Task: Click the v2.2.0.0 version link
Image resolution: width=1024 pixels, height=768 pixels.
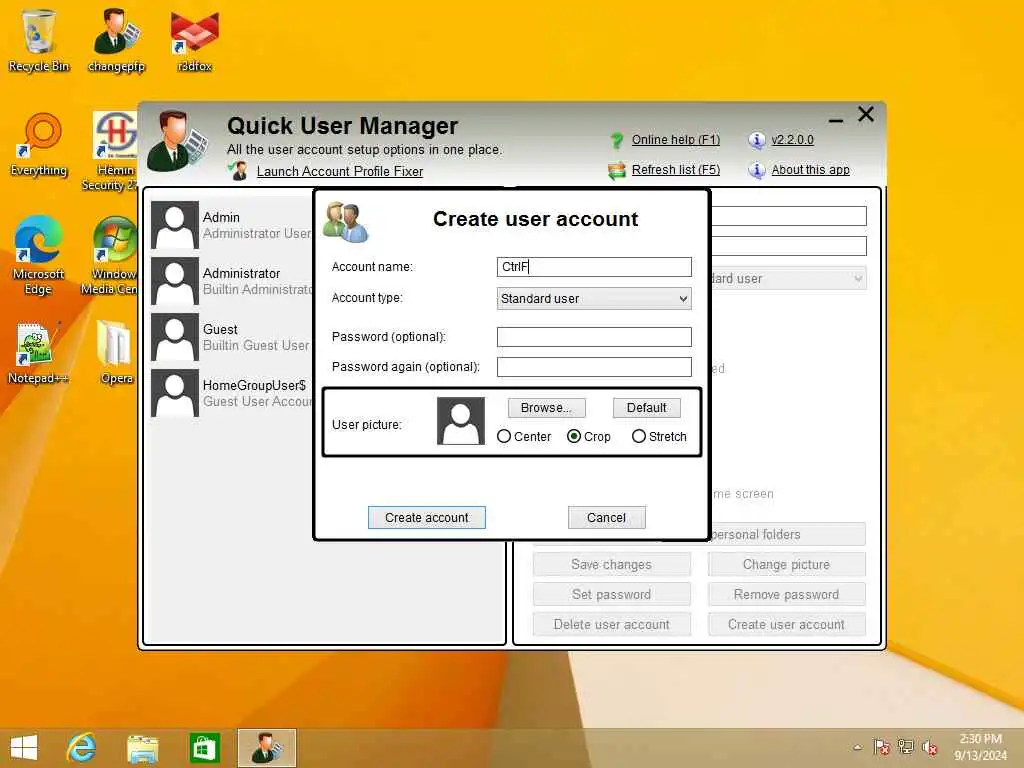Action: (x=792, y=140)
